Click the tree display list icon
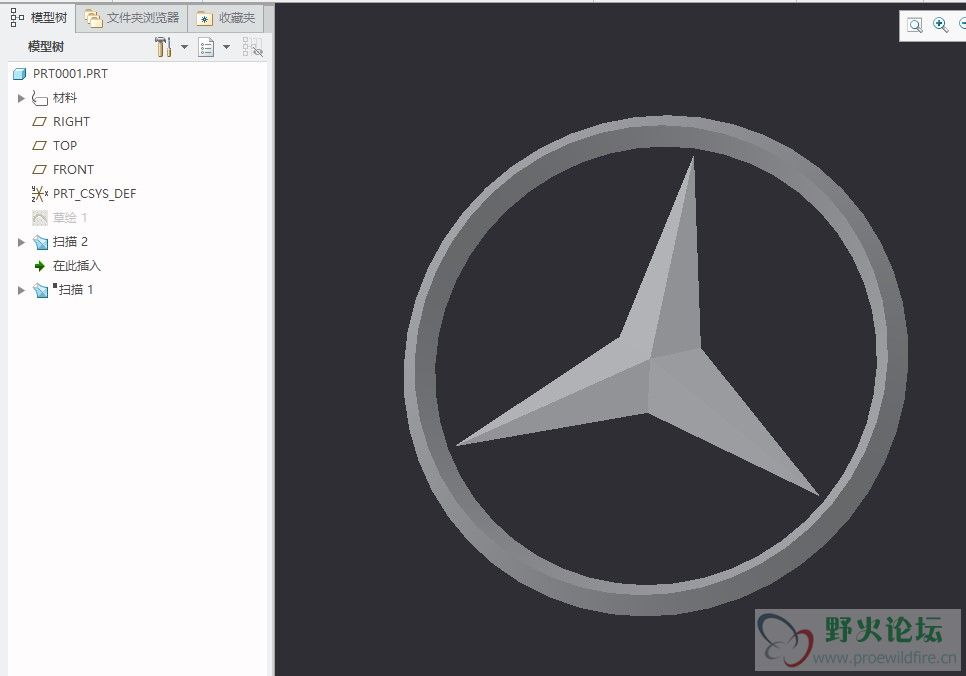966x676 pixels. coord(206,47)
